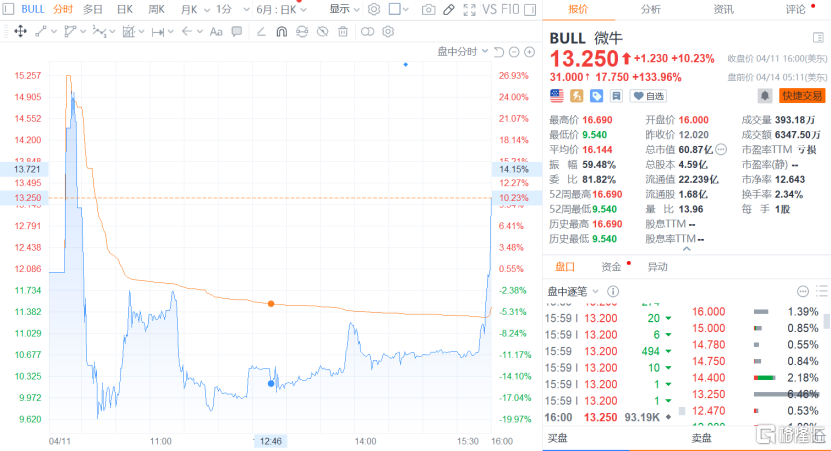Switch to 多日 multi-day chart
The height and width of the screenshot is (451, 831).
click(x=93, y=10)
